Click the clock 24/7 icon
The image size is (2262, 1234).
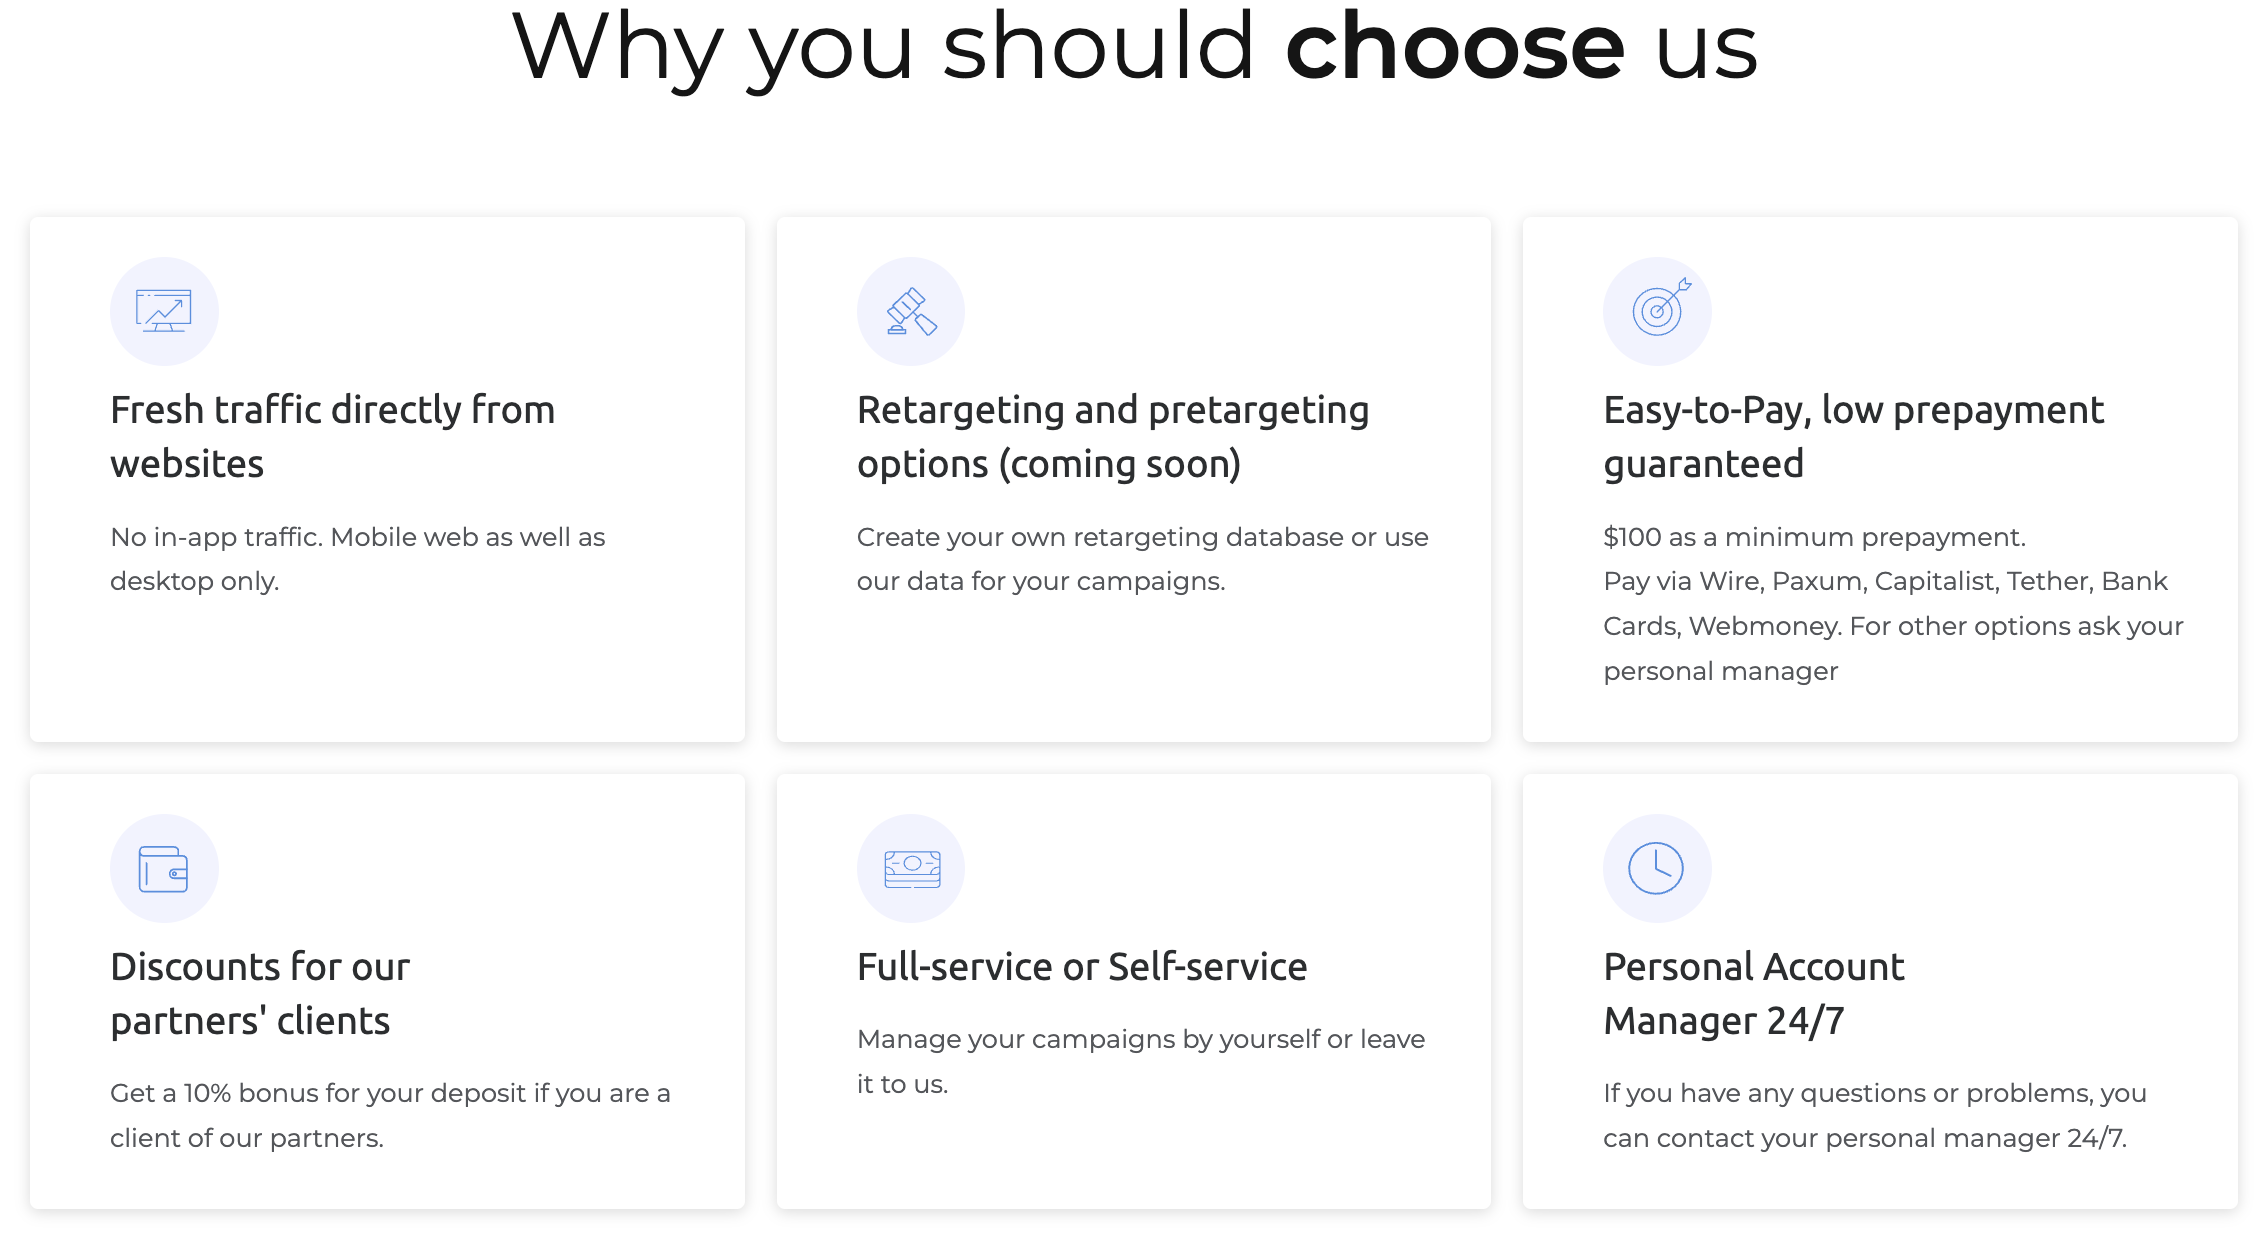(x=1657, y=868)
